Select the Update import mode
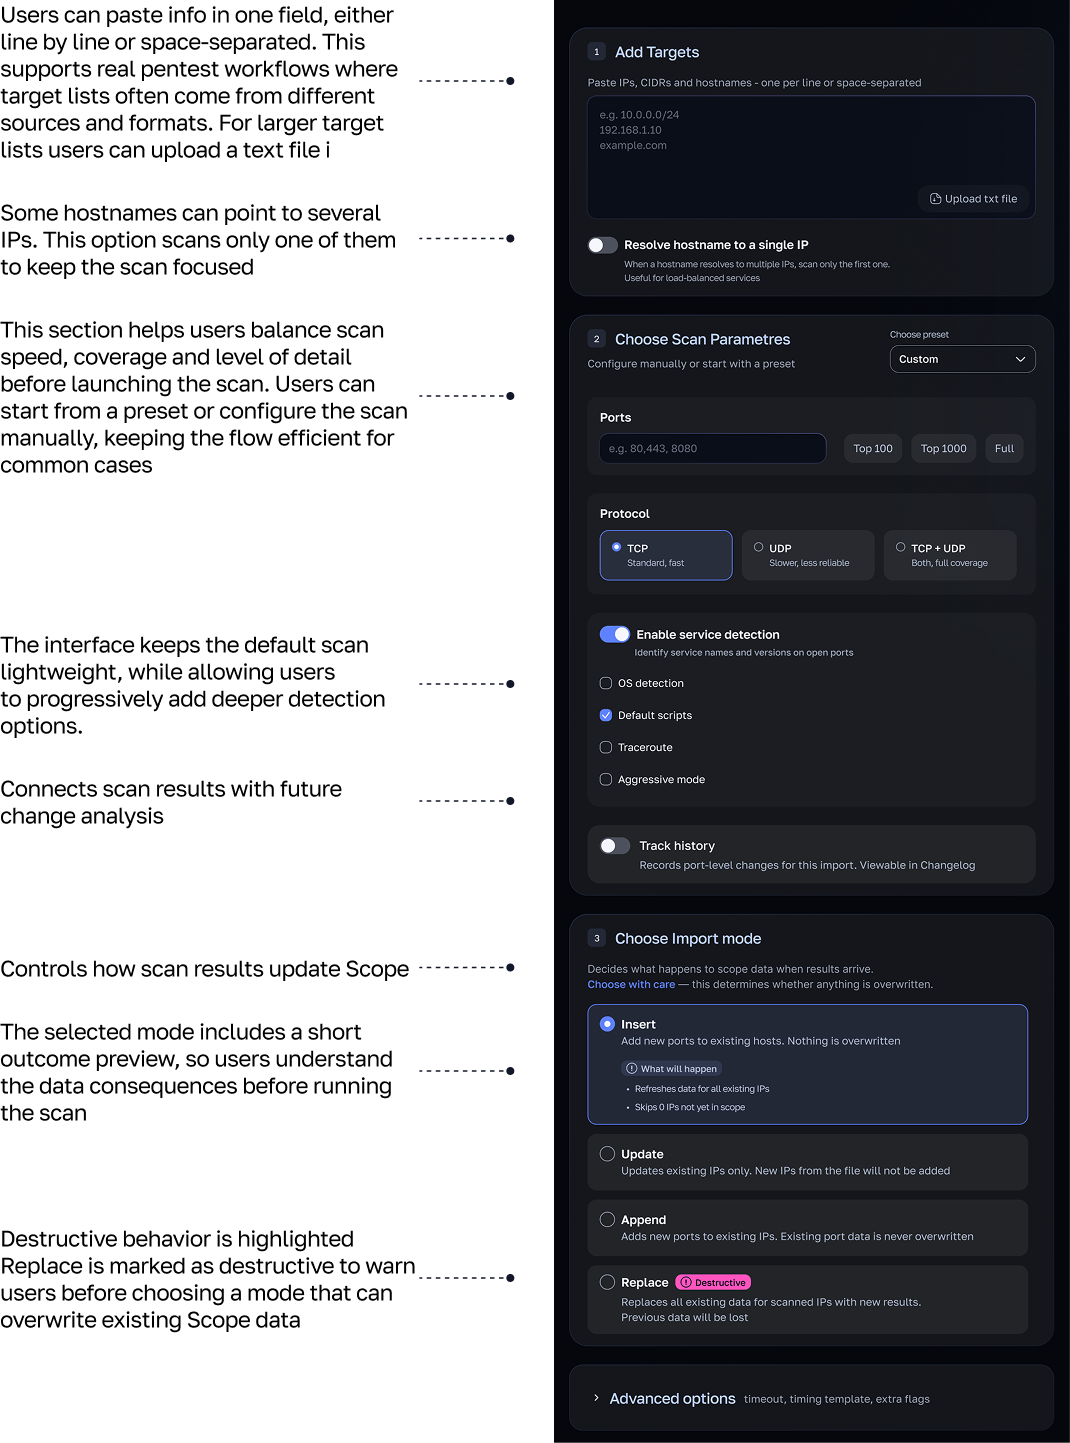 tap(808, 1162)
